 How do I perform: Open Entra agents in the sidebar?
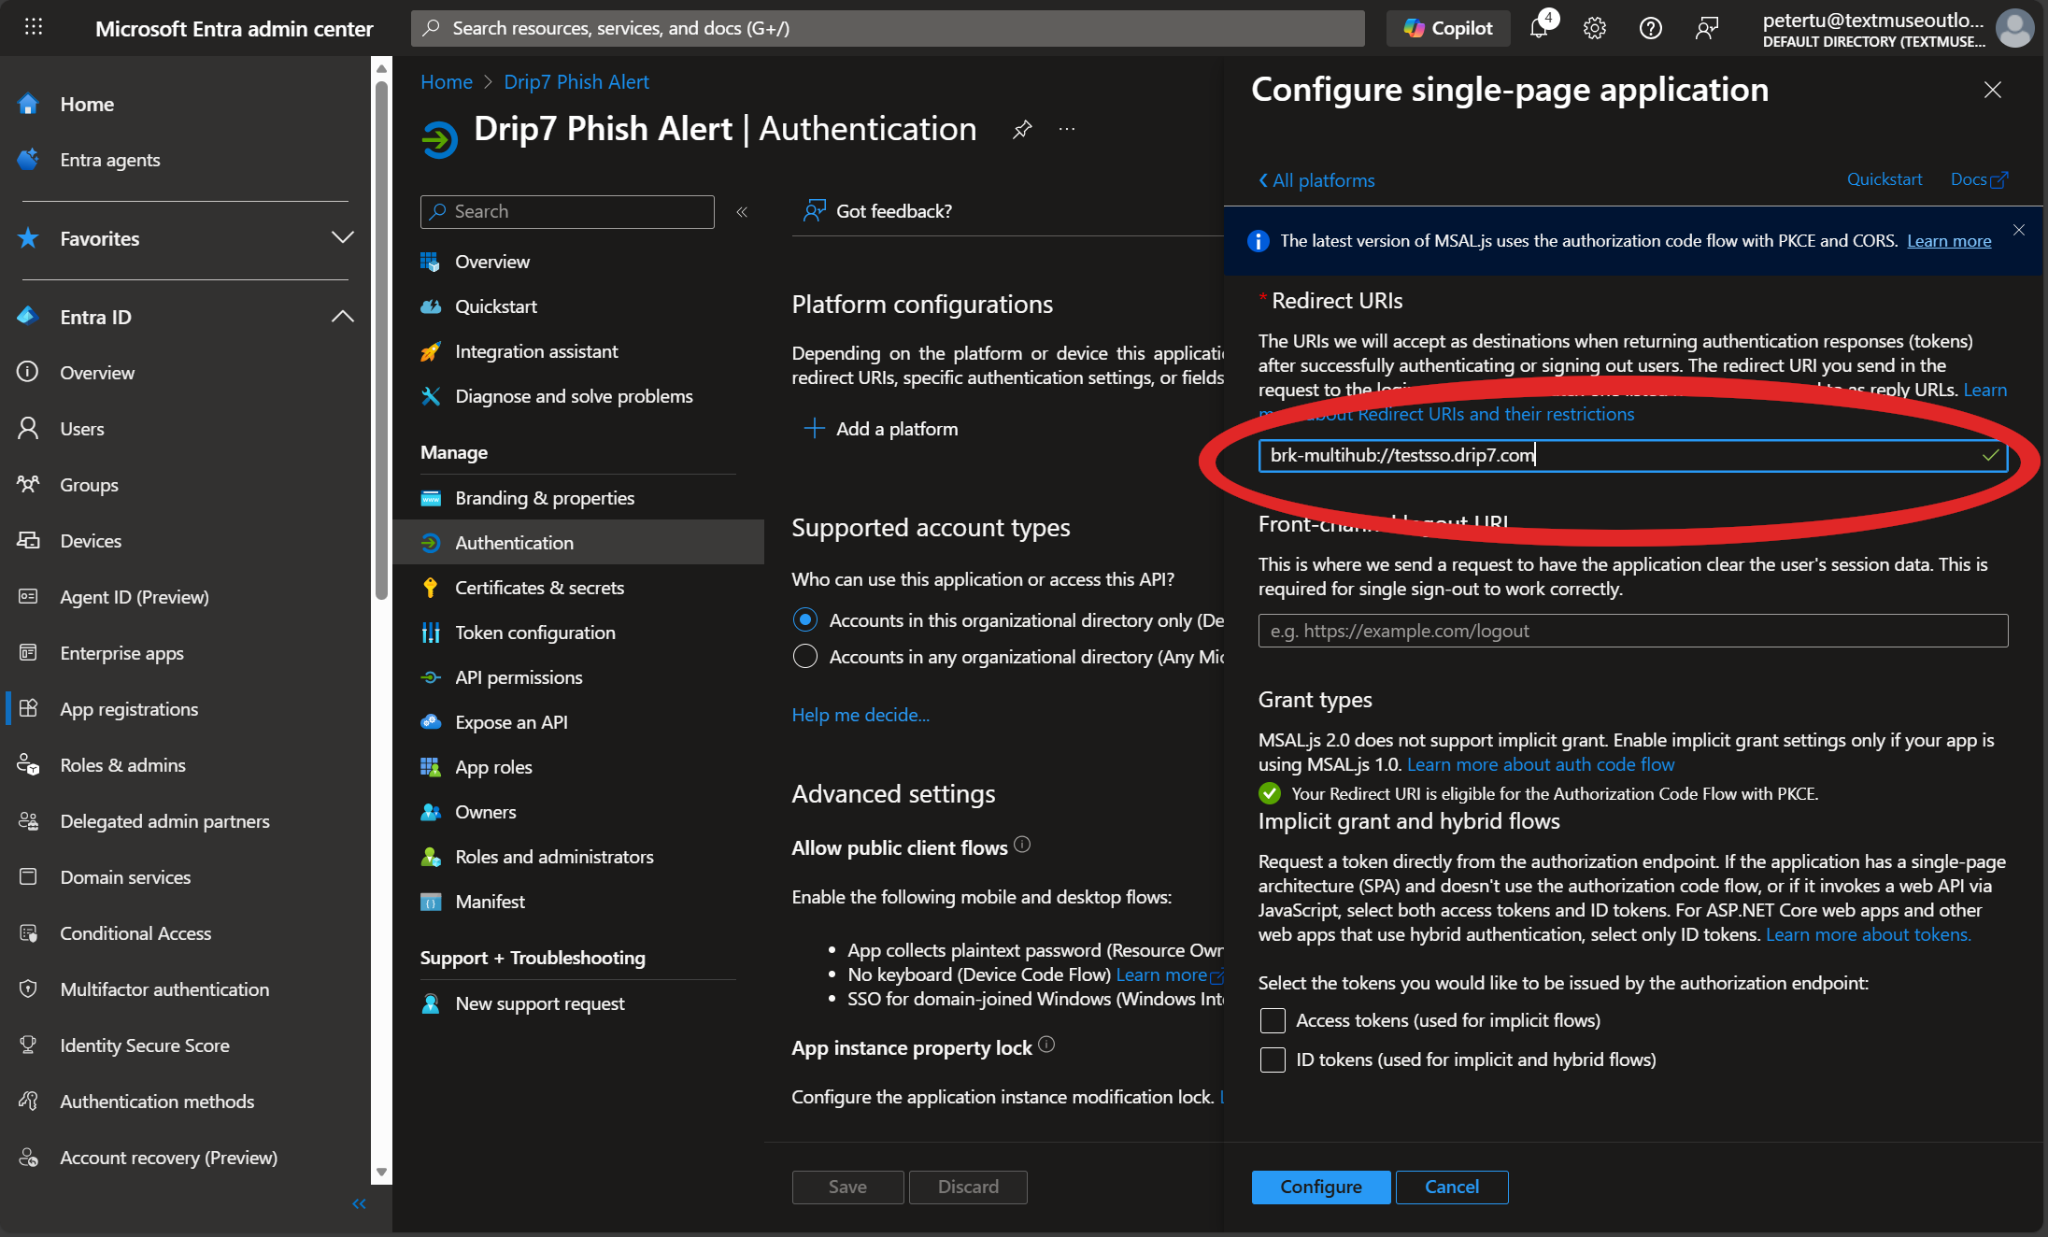click(110, 160)
